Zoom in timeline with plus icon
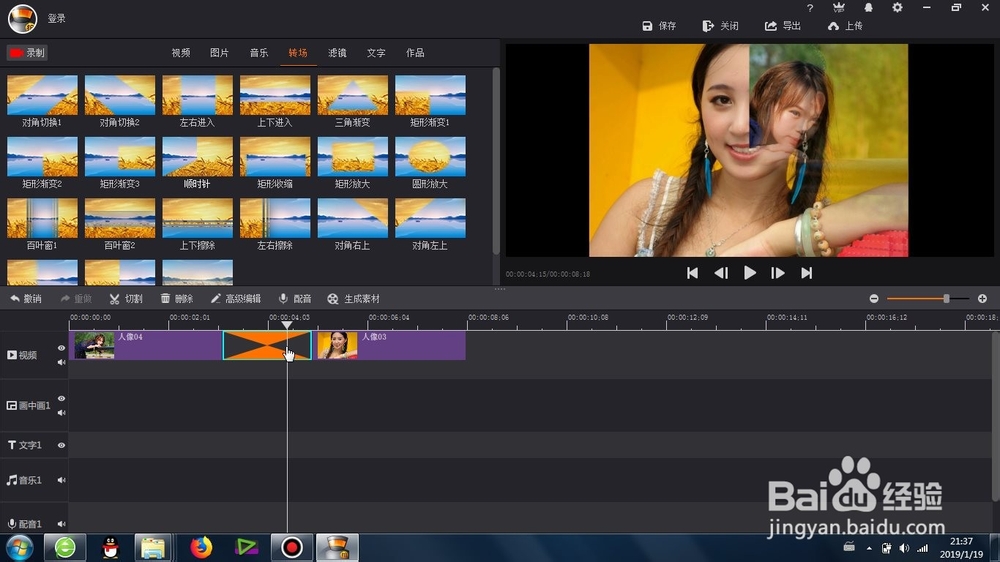The image size is (1000, 562). (x=982, y=299)
